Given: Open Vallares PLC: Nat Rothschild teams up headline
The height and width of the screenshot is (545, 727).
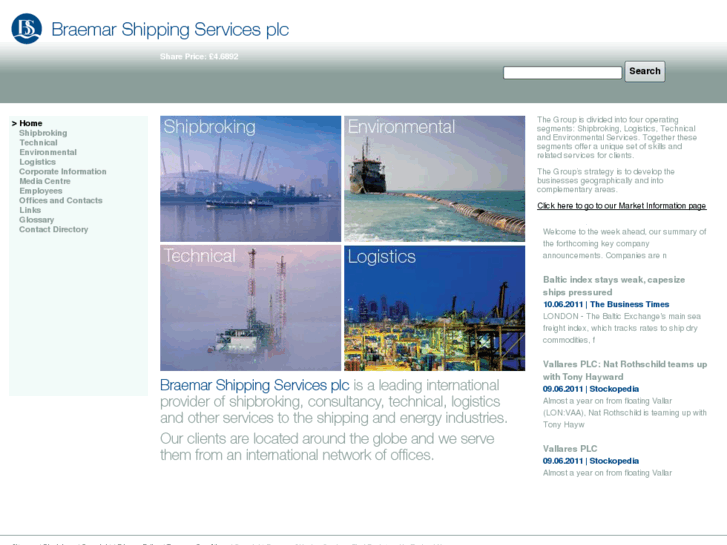Looking at the screenshot, I should tap(625, 370).
